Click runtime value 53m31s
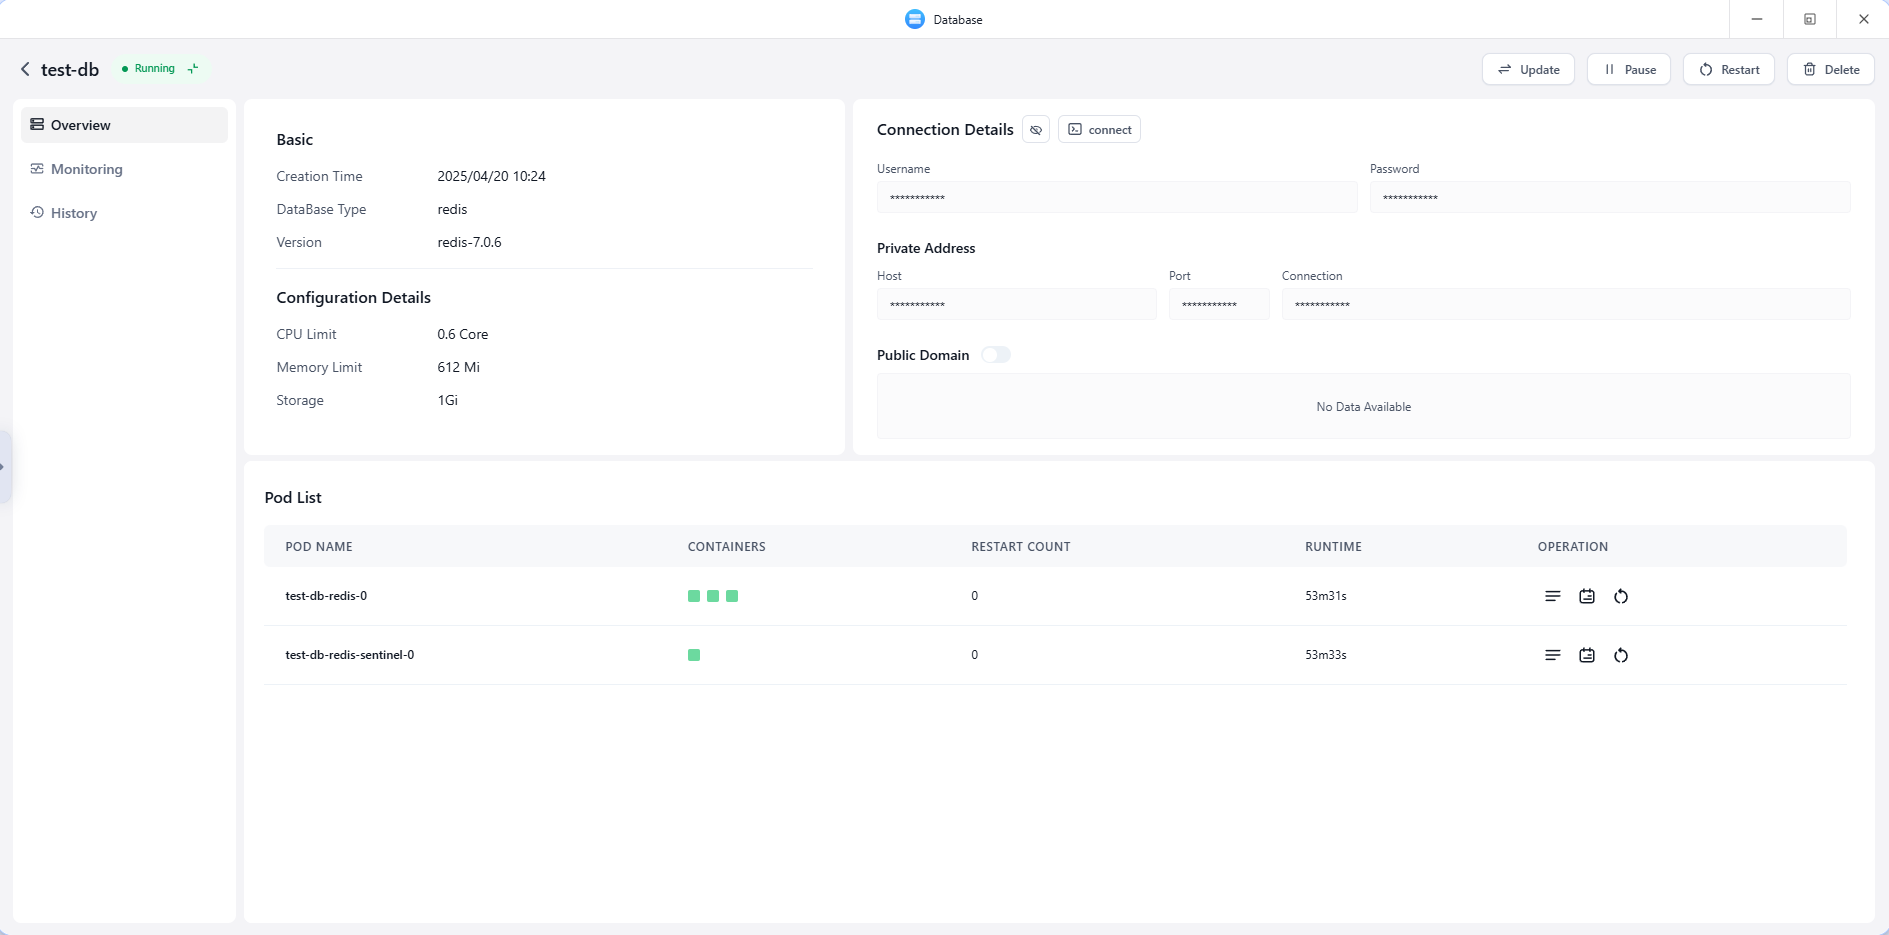Screen dimensions: 1889x935 (1326, 596)
